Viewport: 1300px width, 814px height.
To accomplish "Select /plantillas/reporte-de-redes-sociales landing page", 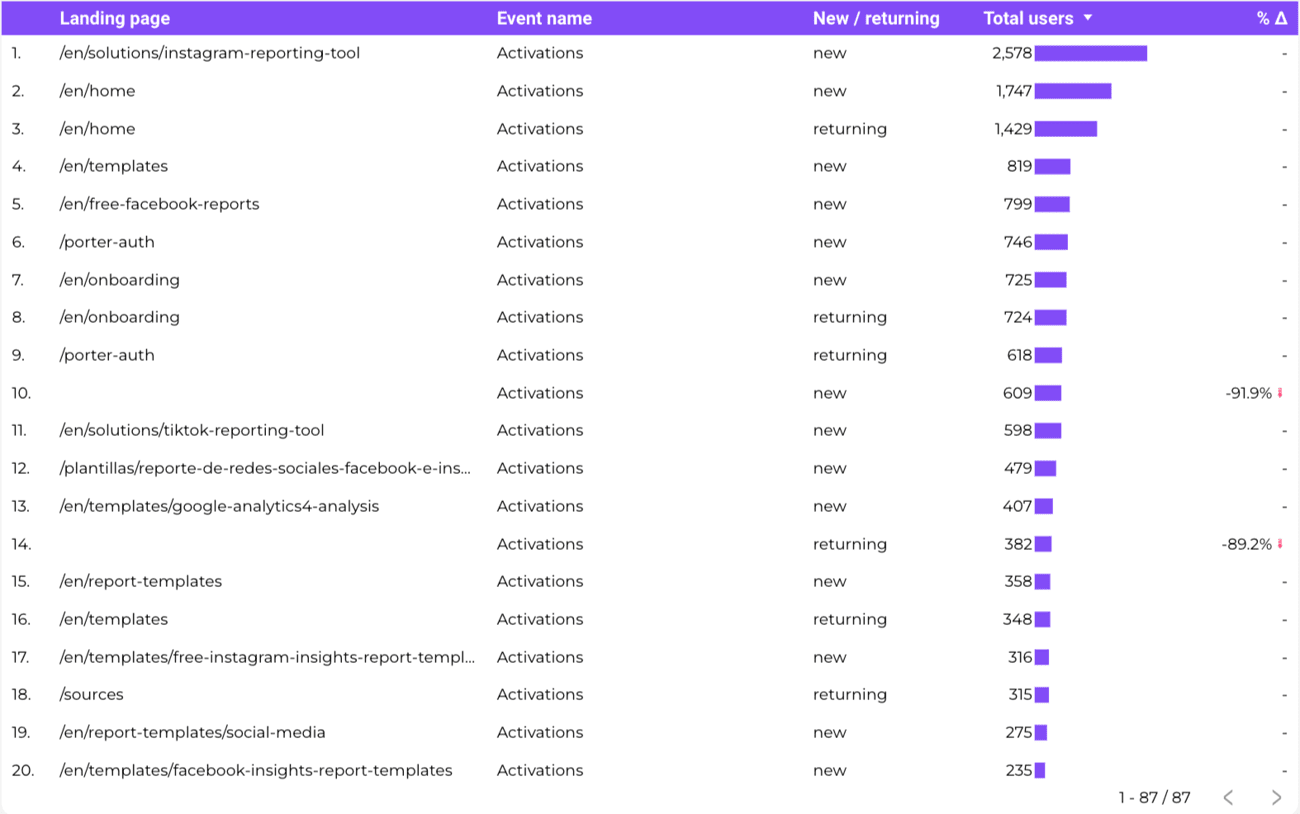I will (x=265, y=468).
